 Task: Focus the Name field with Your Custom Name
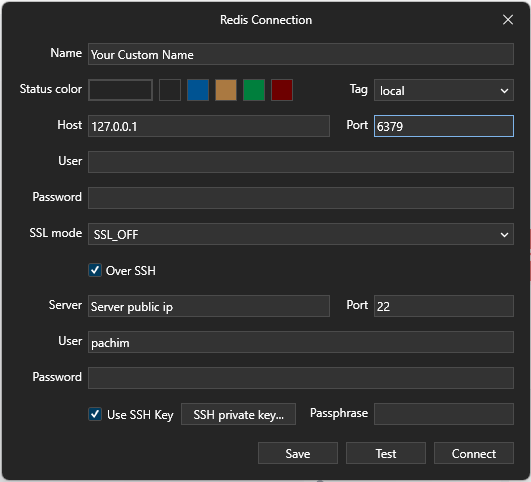point(301,54)
